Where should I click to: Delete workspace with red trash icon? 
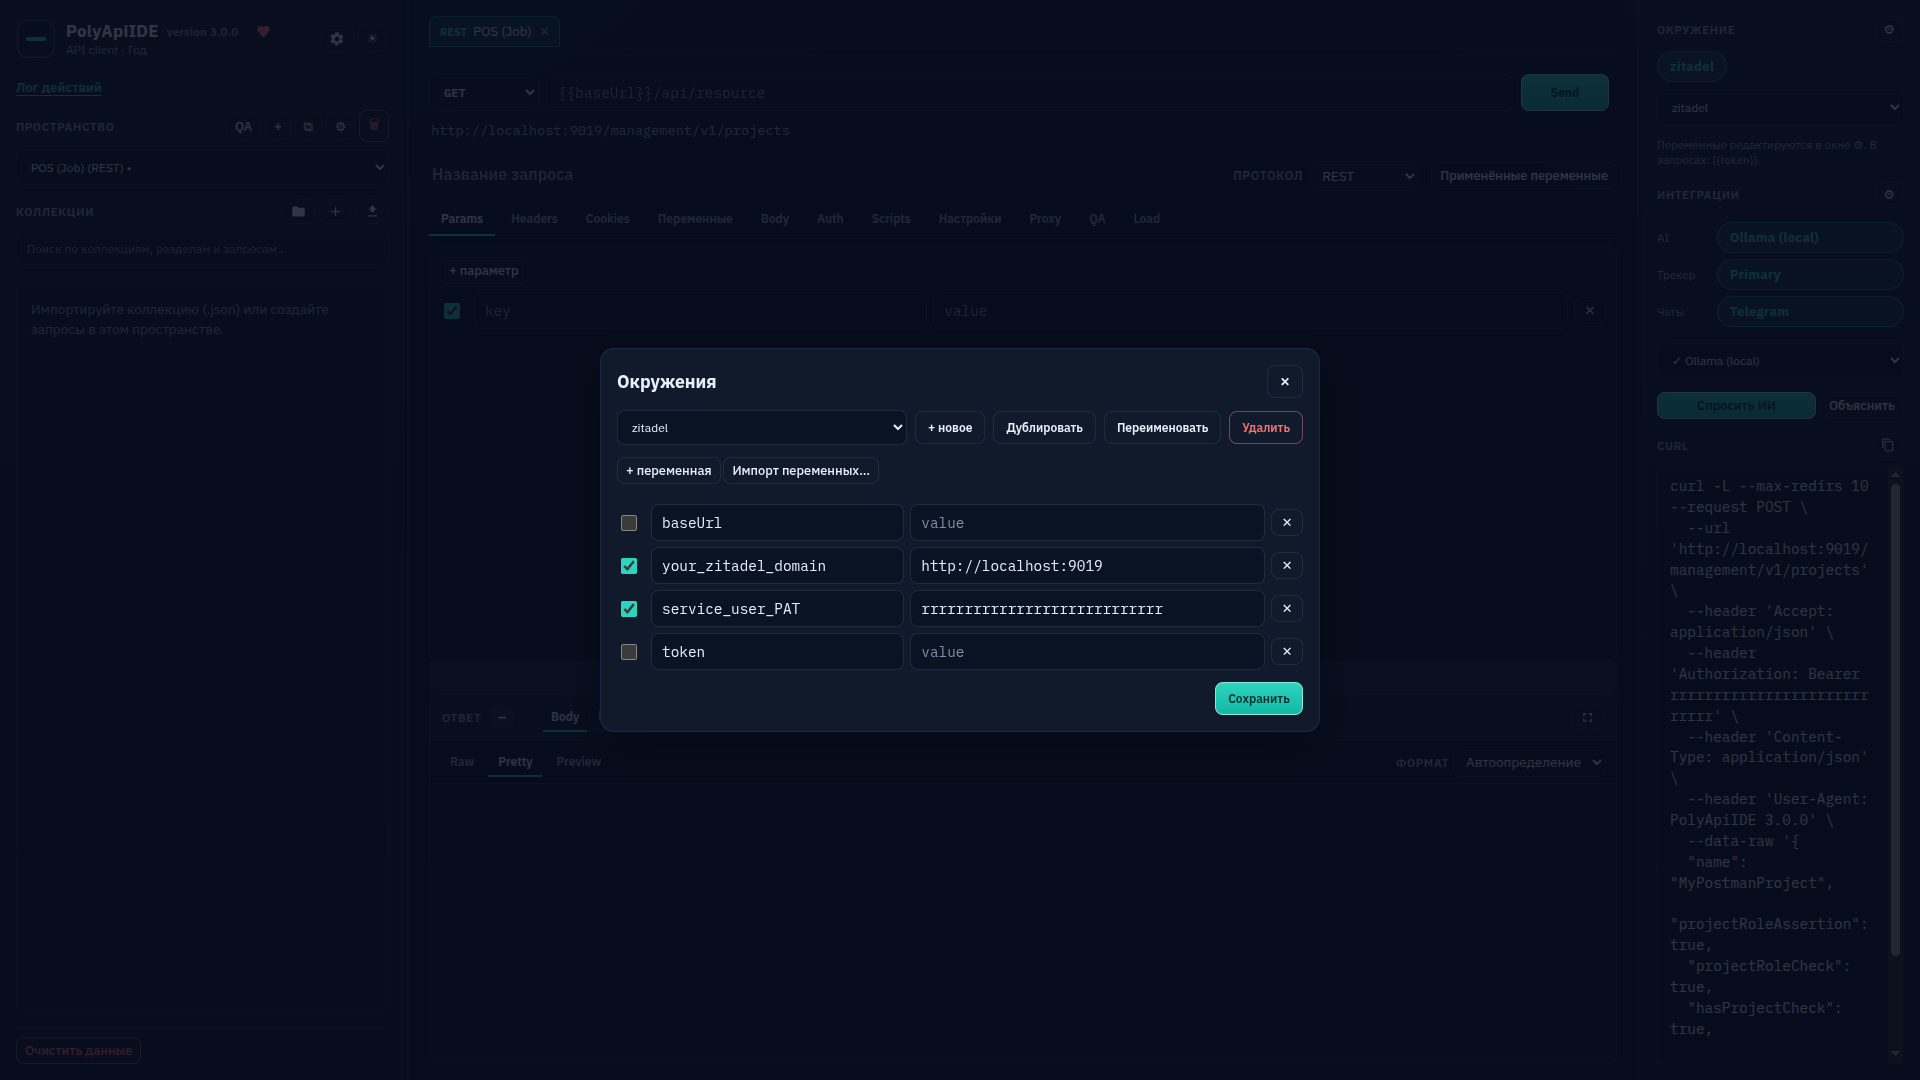374,126
